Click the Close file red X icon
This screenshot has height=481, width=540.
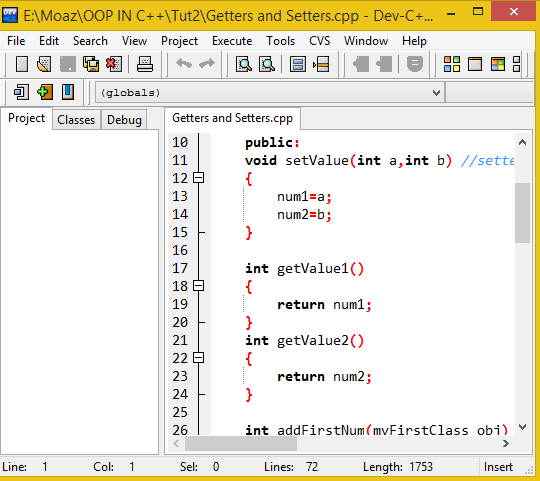(x=114, y=64)
